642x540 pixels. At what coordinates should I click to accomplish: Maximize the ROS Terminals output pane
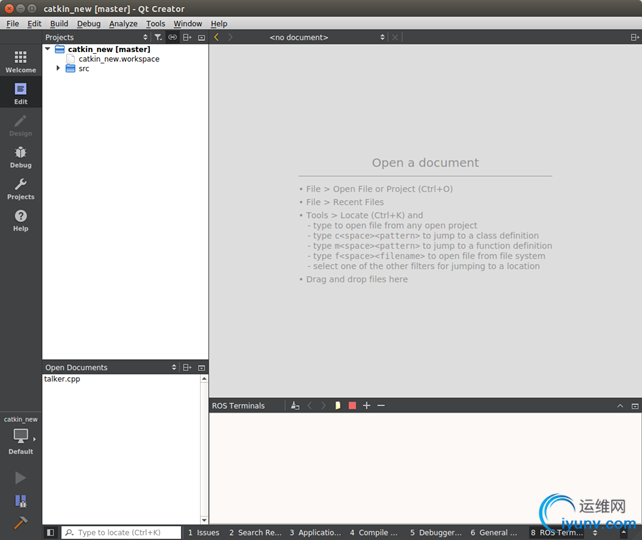635,406
